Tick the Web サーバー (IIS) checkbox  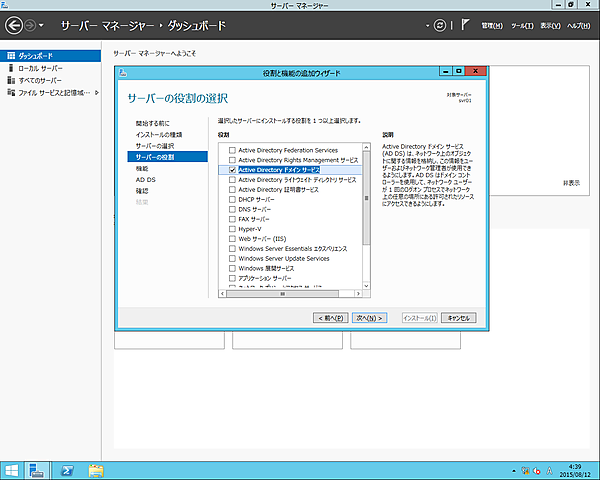click(233, 238)
